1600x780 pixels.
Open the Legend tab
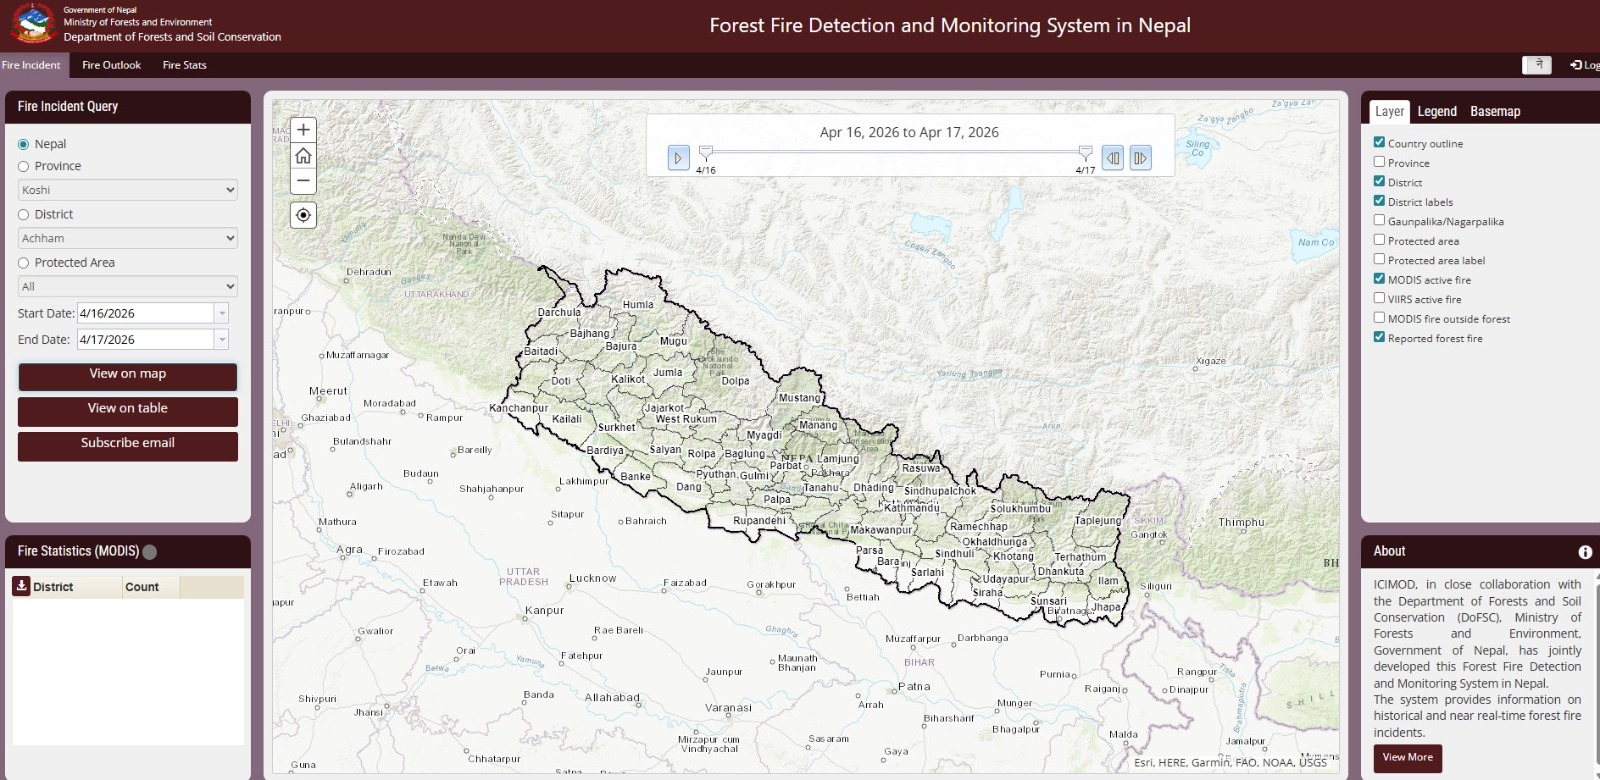coord(1436,111)
